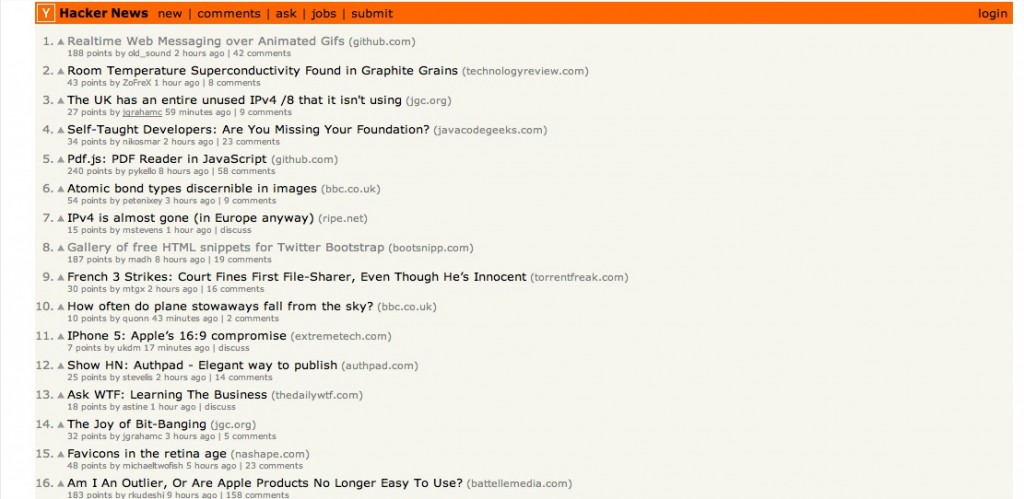Upvote 'Realtime Web Messaging over Animated Gifs'

(61, 42)
